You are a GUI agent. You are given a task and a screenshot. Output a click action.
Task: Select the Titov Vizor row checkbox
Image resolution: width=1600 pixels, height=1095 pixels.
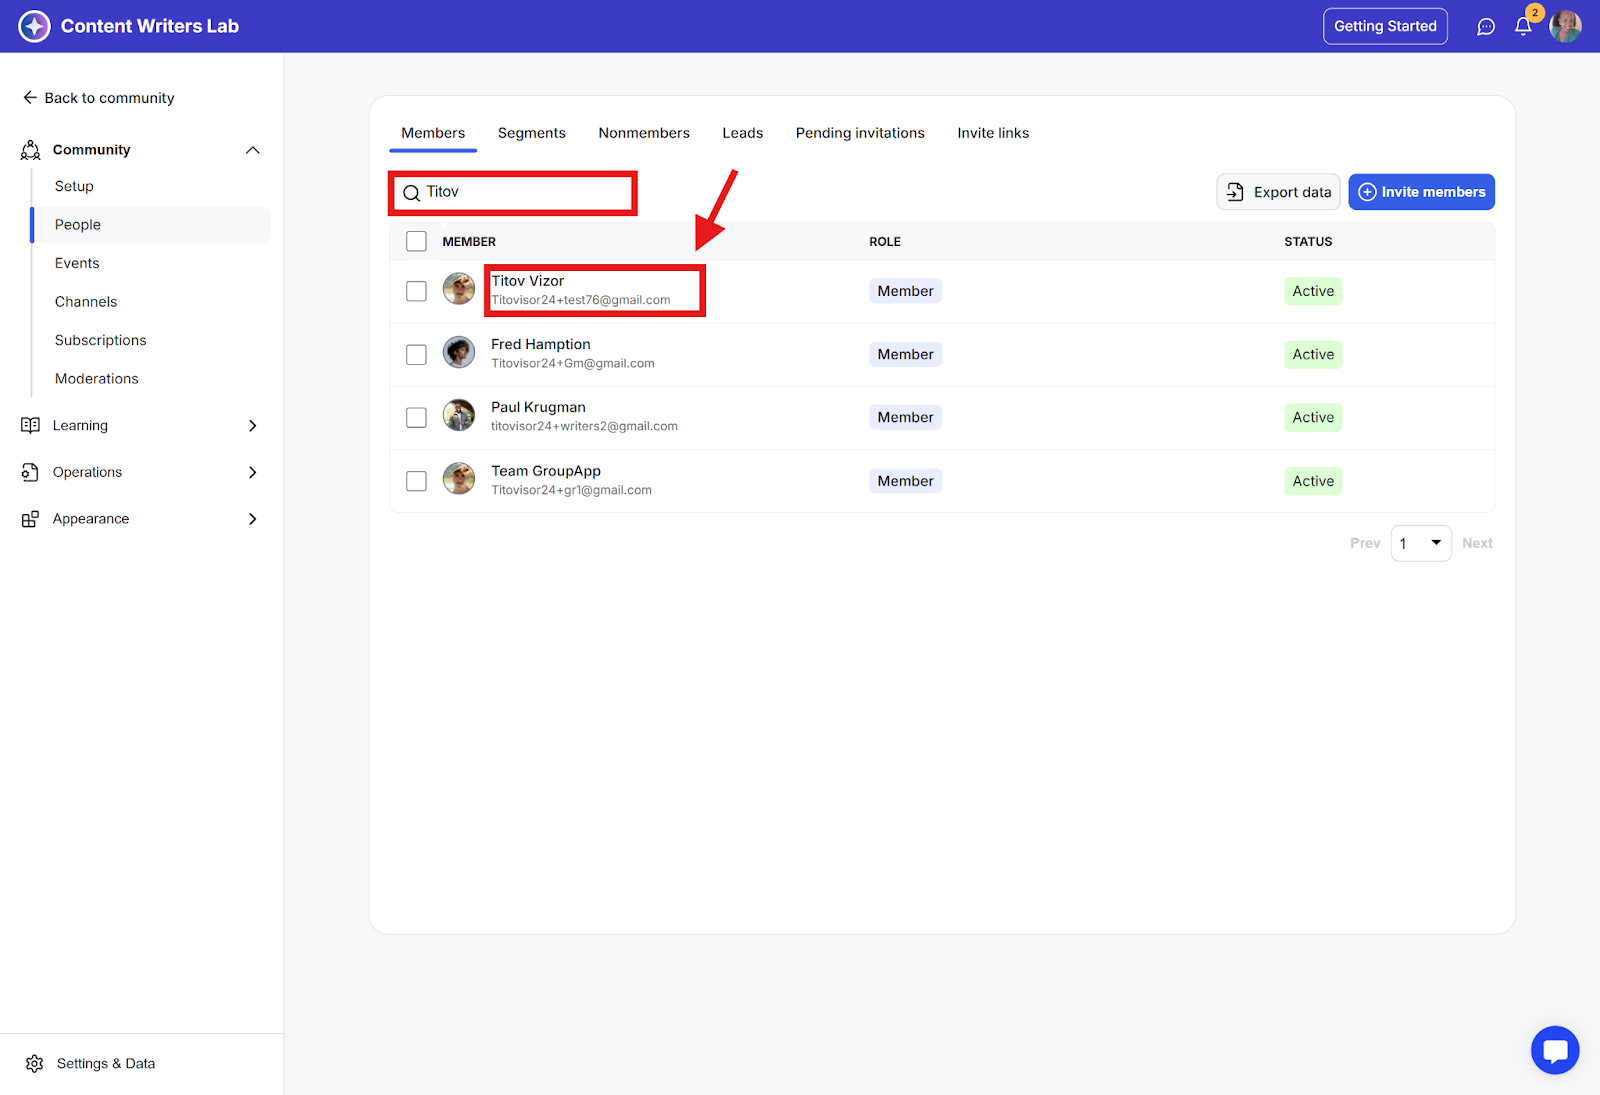coord(416,291)
